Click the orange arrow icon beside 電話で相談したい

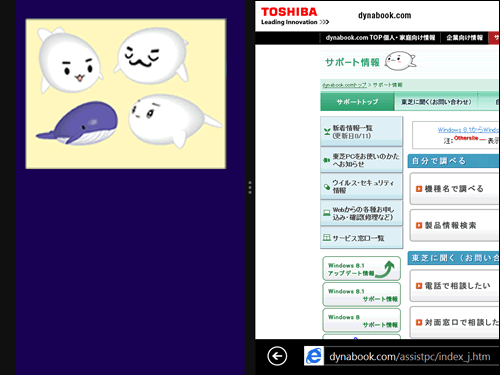point(419,286)
